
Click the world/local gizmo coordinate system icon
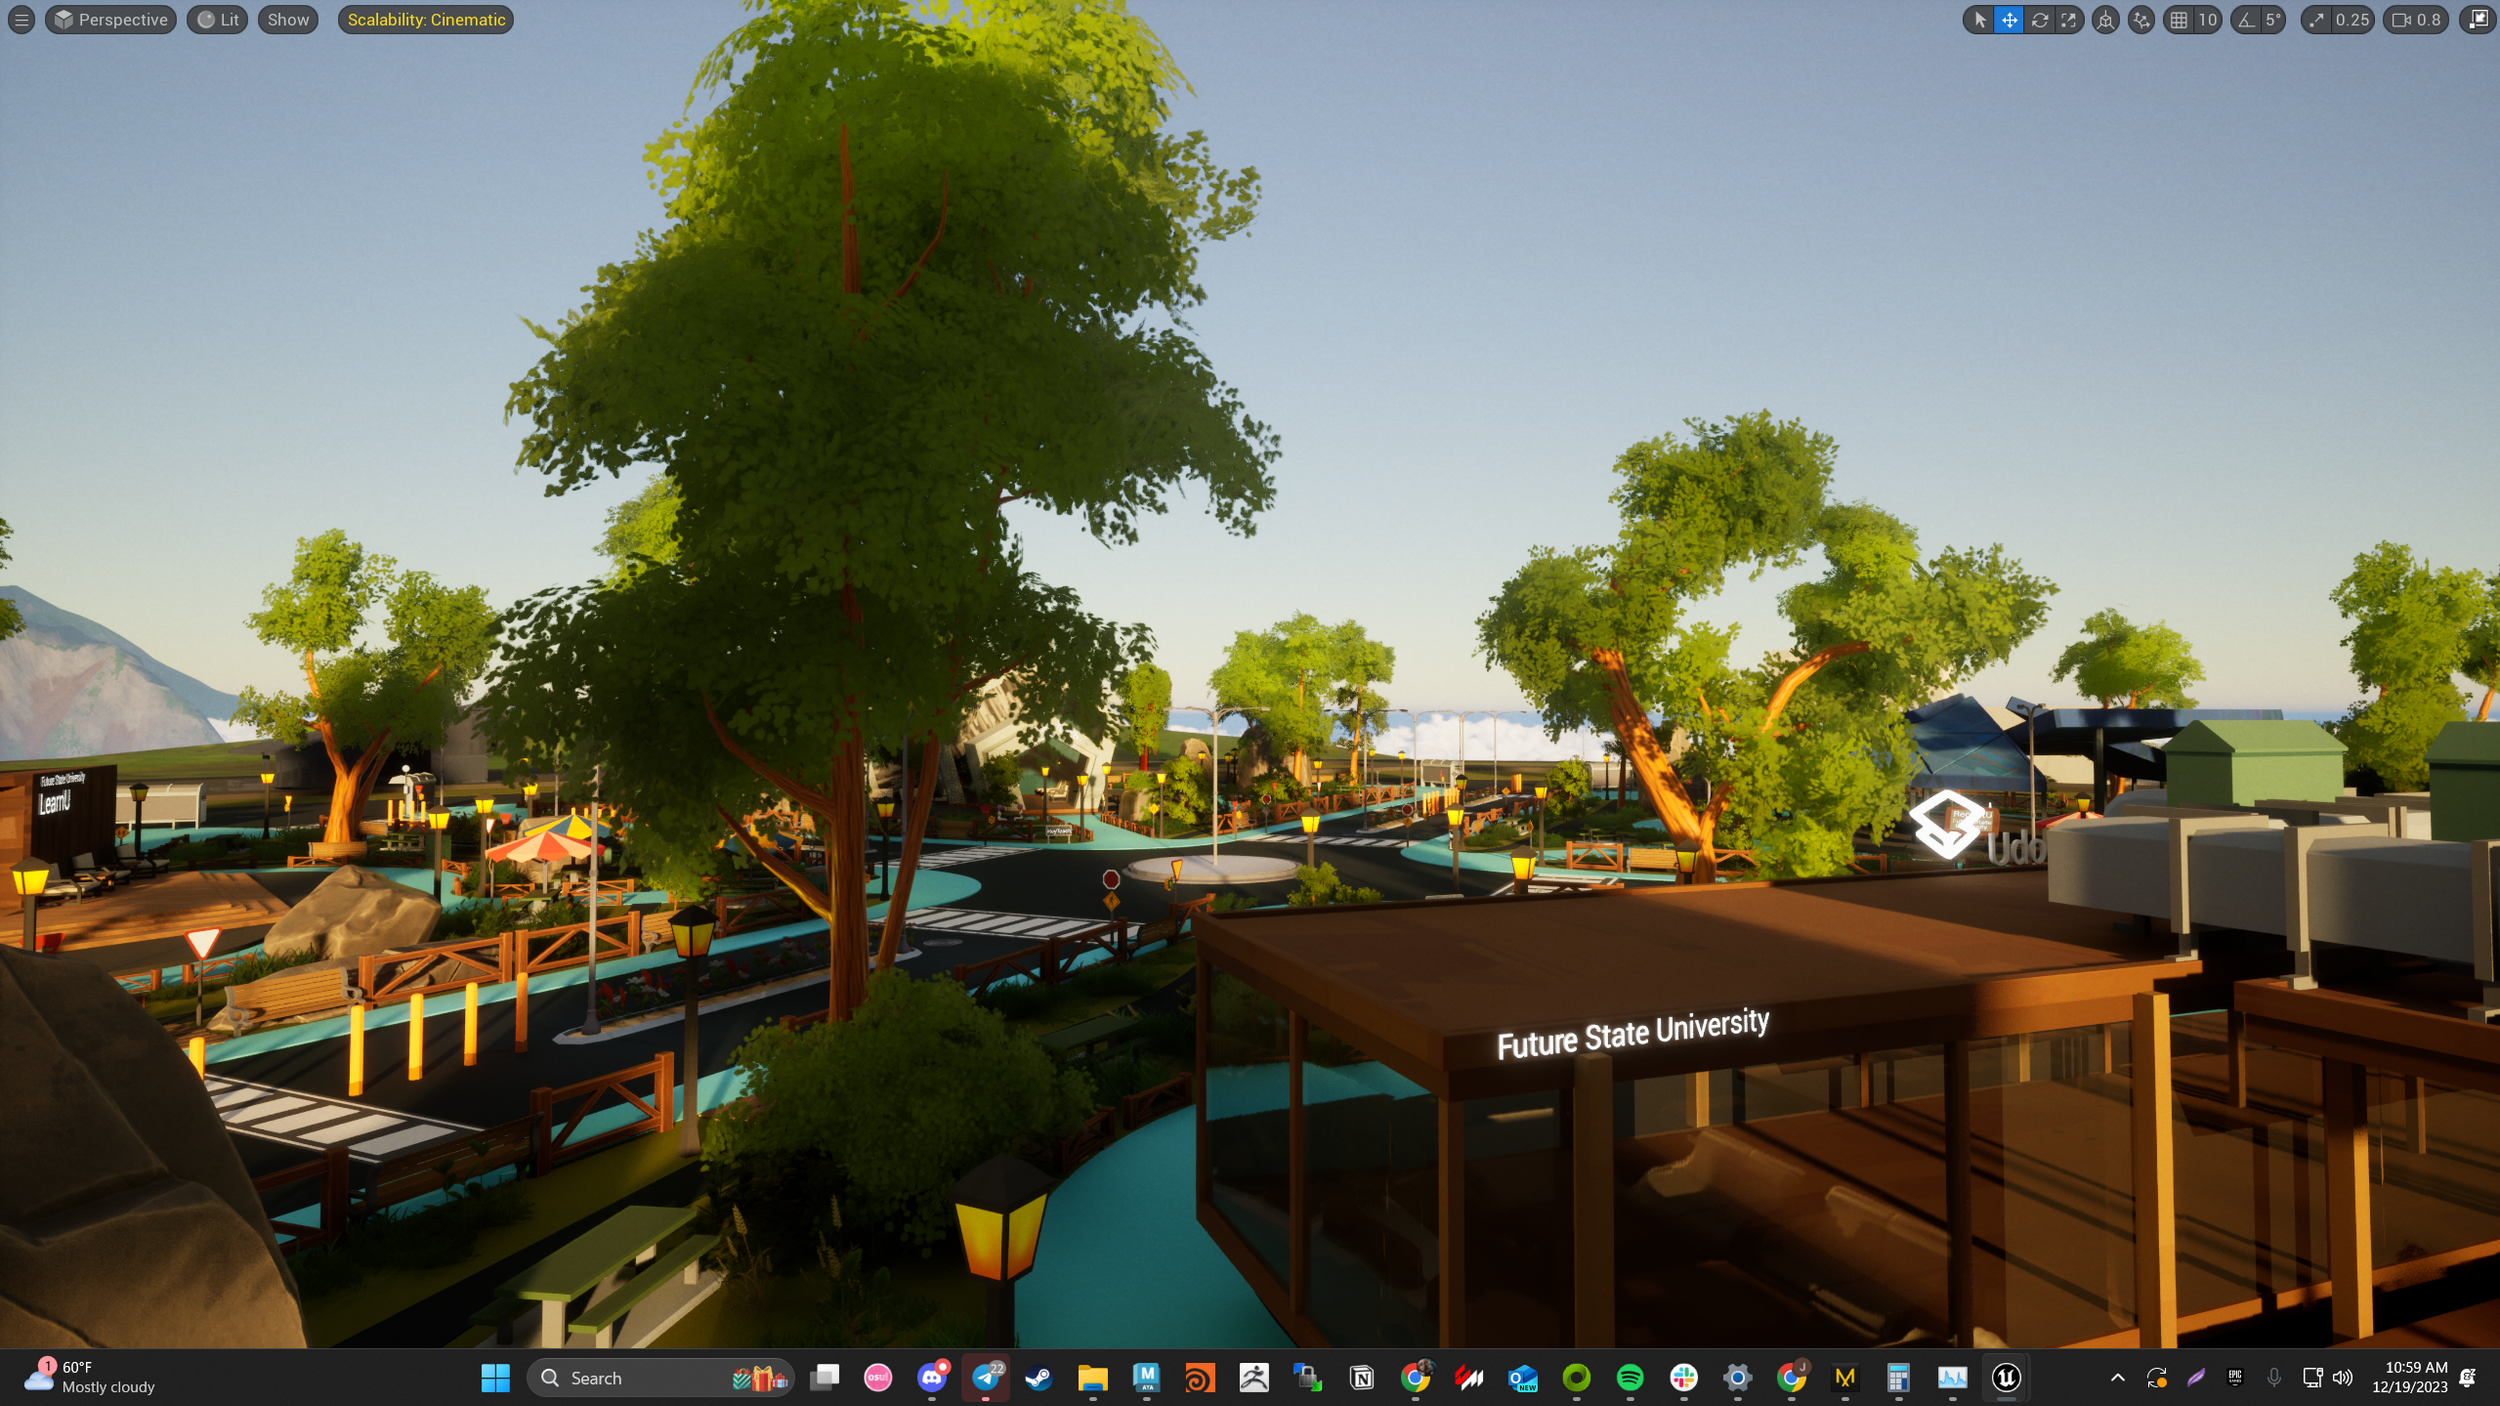(x=2105, y=19)
